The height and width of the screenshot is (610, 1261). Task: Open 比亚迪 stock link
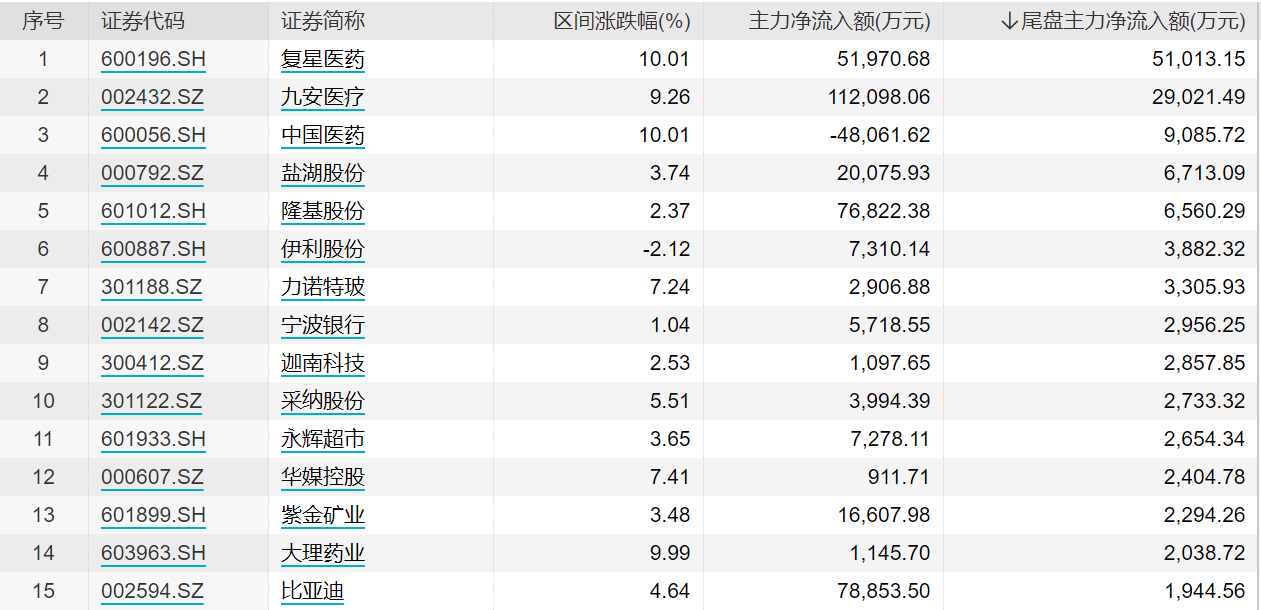[x=312, y=591]
